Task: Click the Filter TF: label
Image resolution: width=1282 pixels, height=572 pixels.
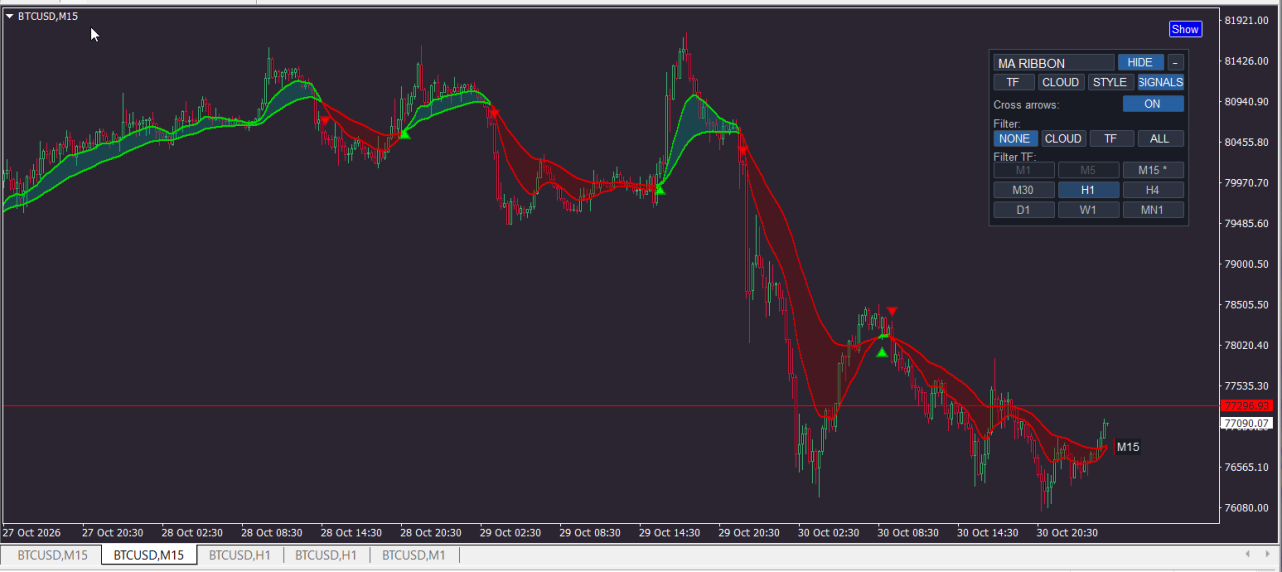Action: (x=1015, y=157)
